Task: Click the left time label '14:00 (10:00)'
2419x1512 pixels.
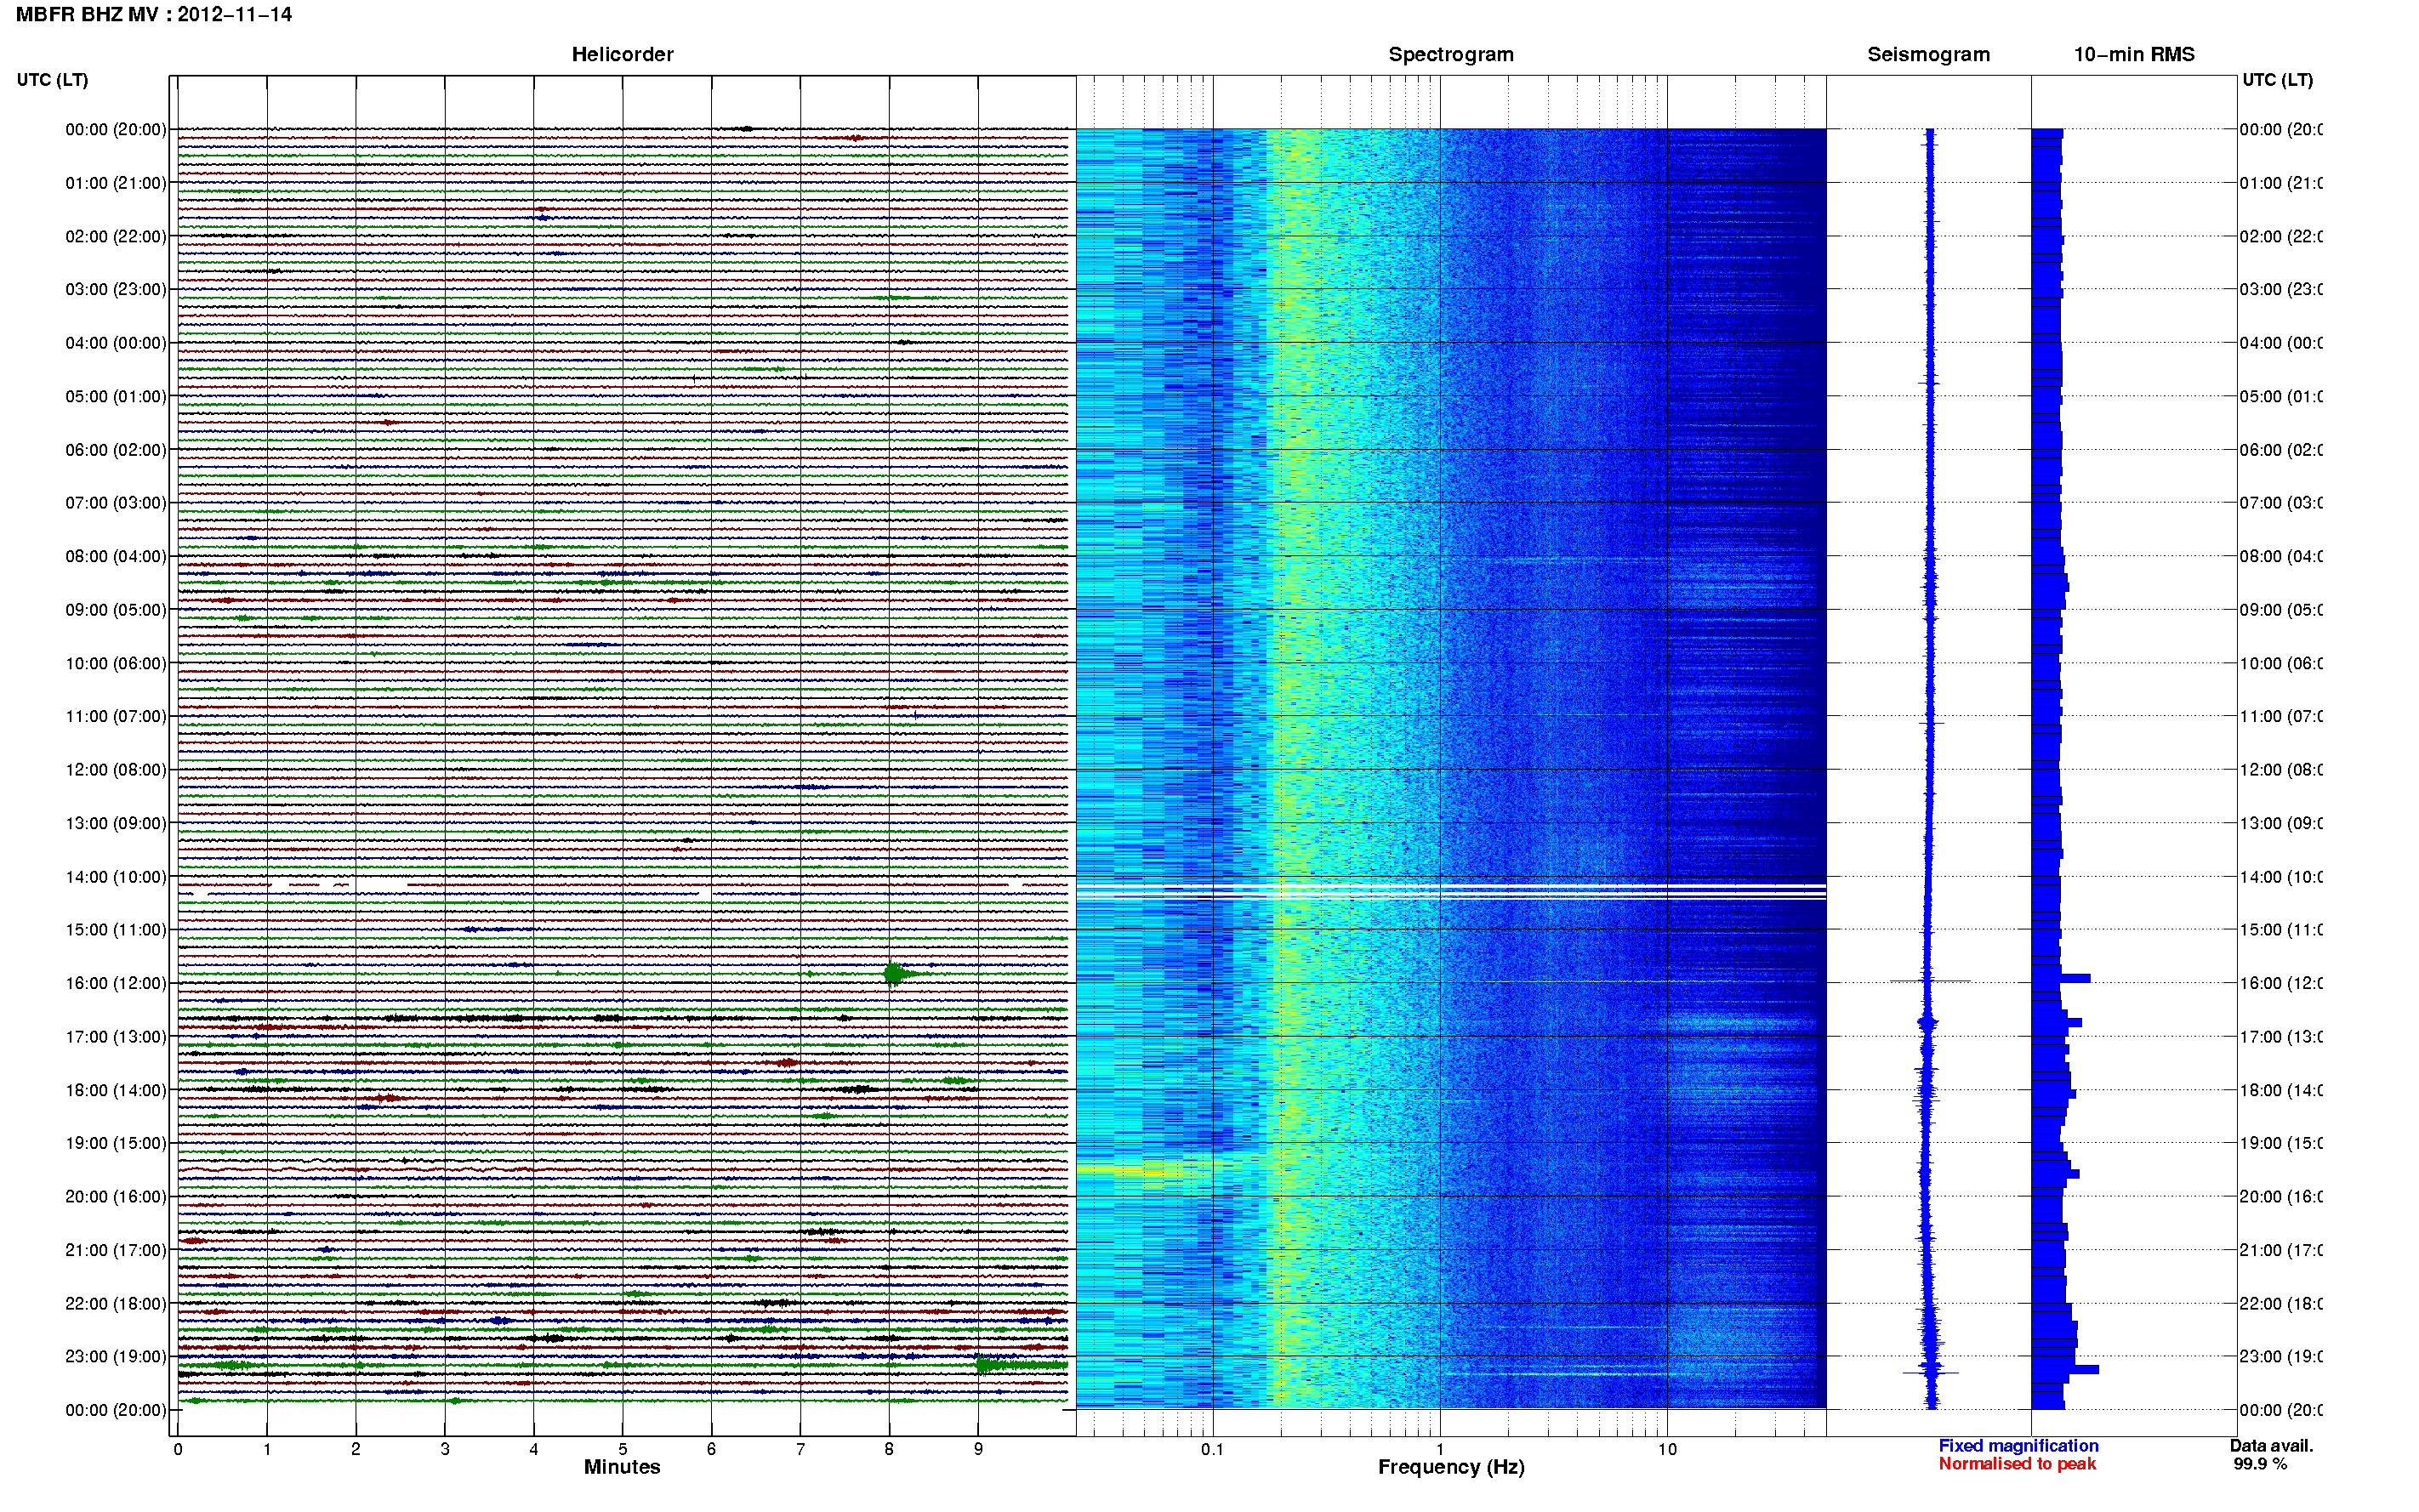Action: [116, 877]
